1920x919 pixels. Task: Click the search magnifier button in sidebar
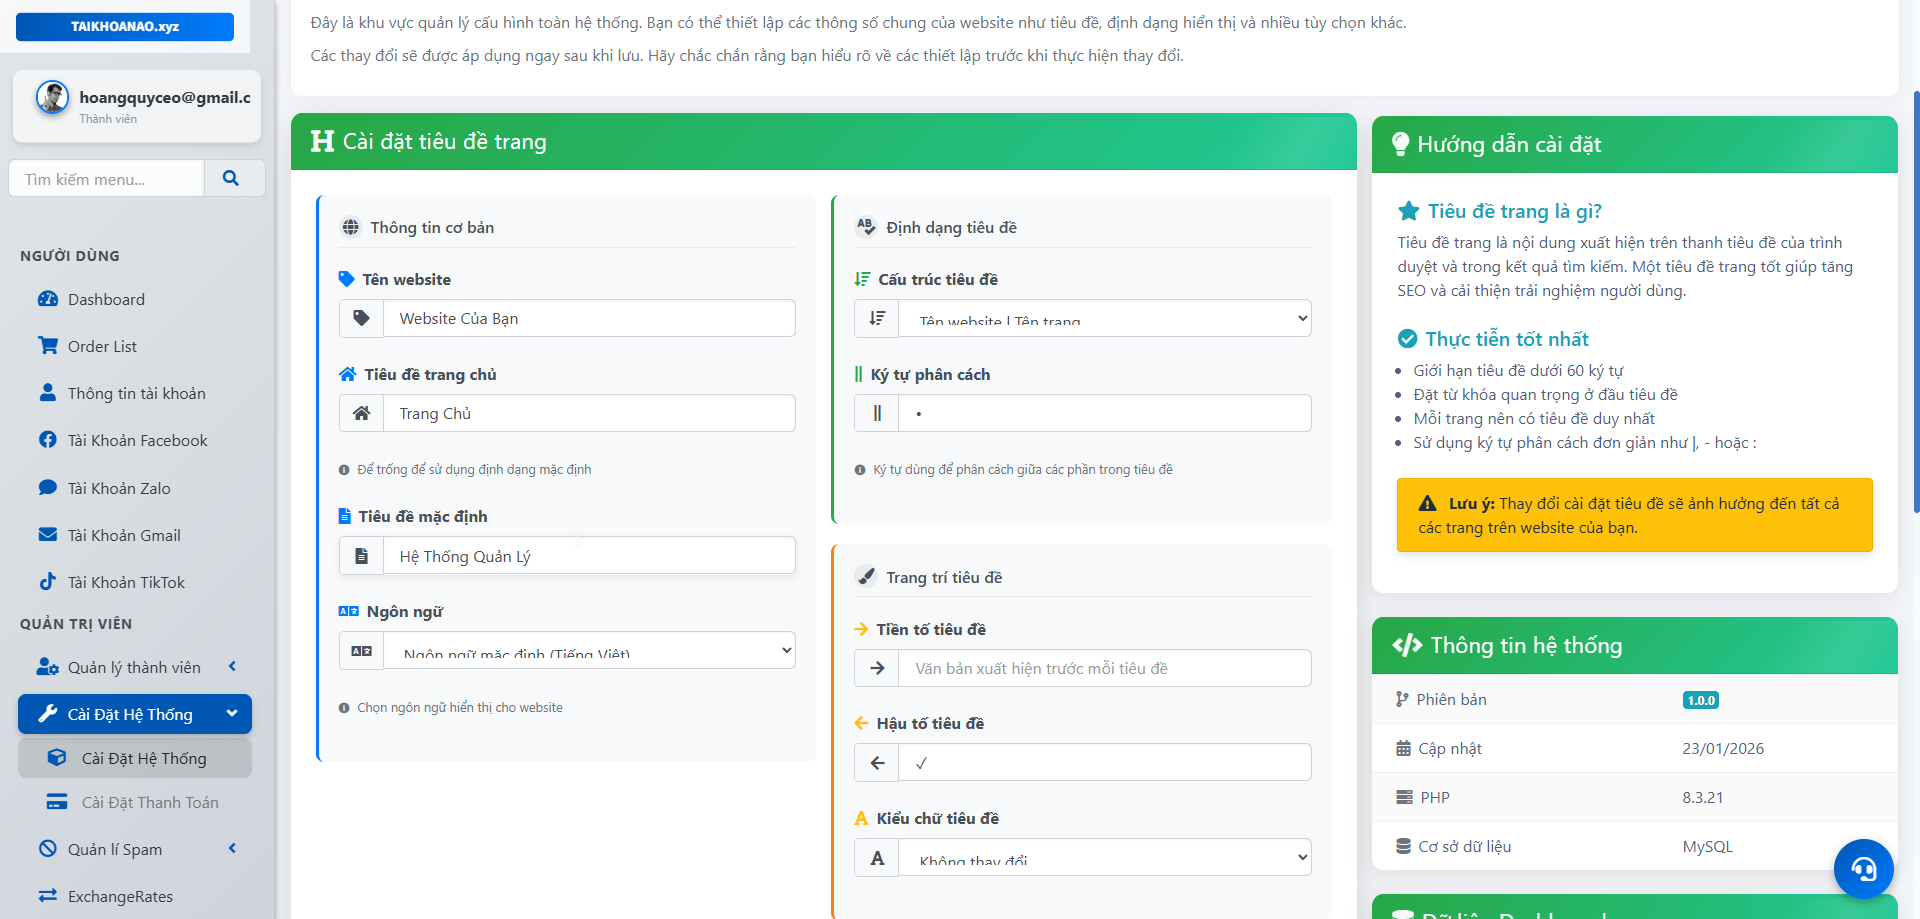[231, 179]
